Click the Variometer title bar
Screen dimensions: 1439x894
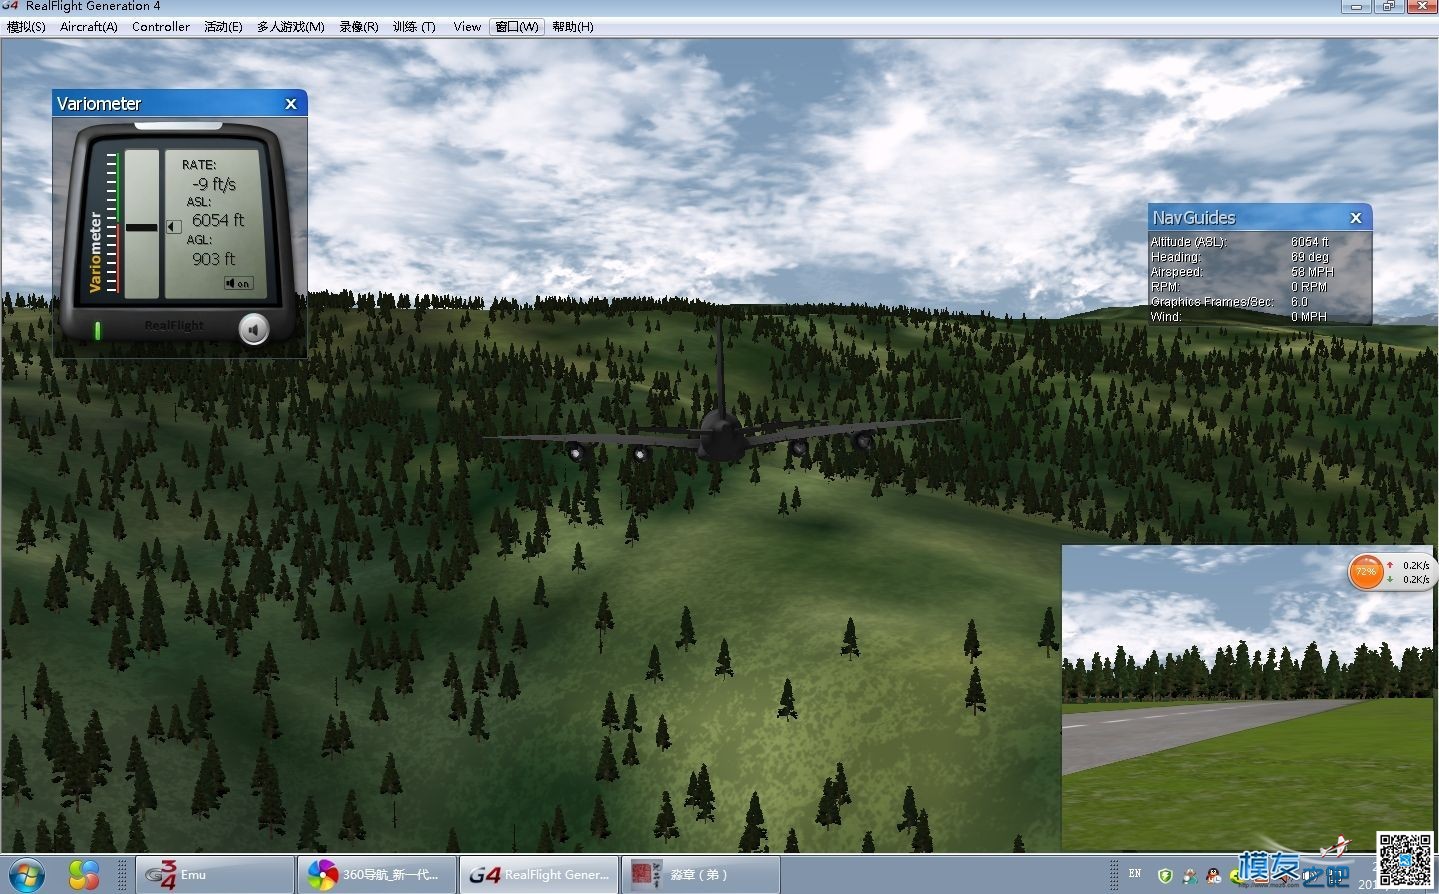(x=179, y=104)
